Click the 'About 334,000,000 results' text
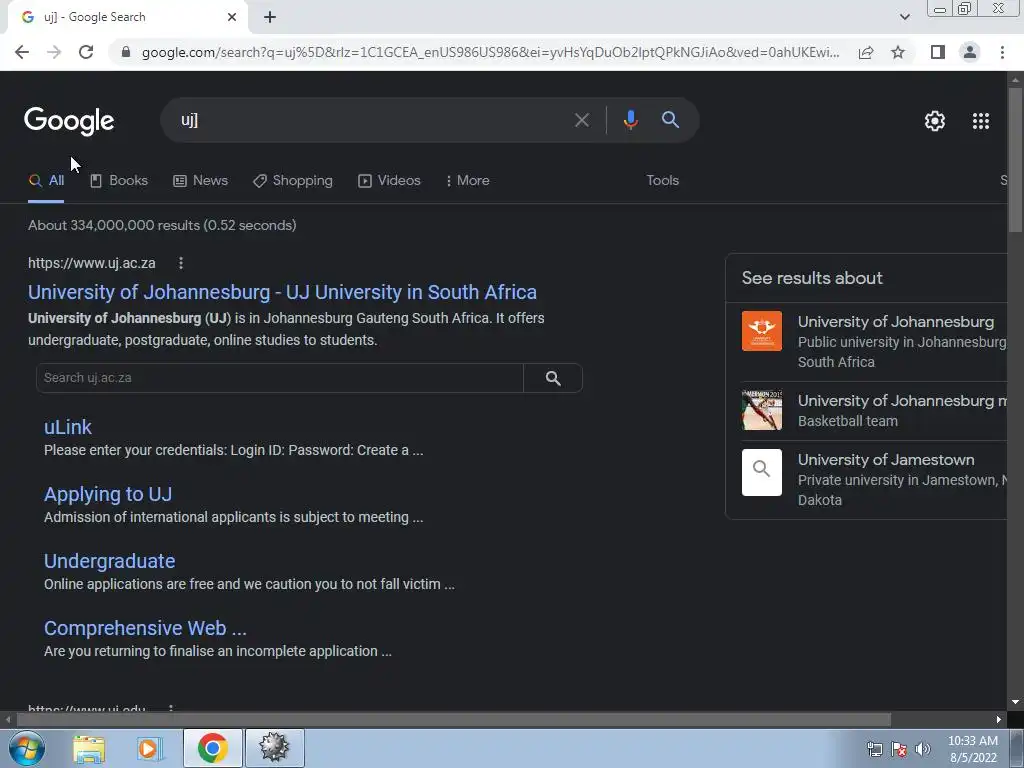Image resolution: width=1024 pixels, height=768 pixels. (x=162, y=225)
